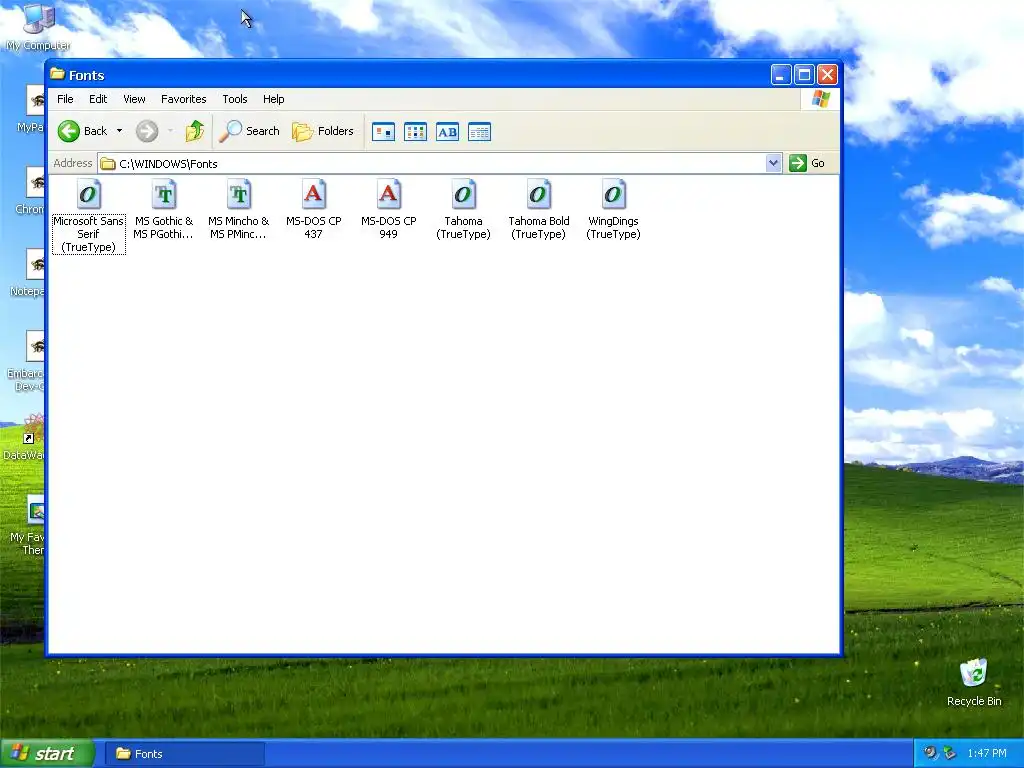Open the File menu
Image resolution: width=1024 pixels, height=768 pixels.
click(x=65, y=99)
